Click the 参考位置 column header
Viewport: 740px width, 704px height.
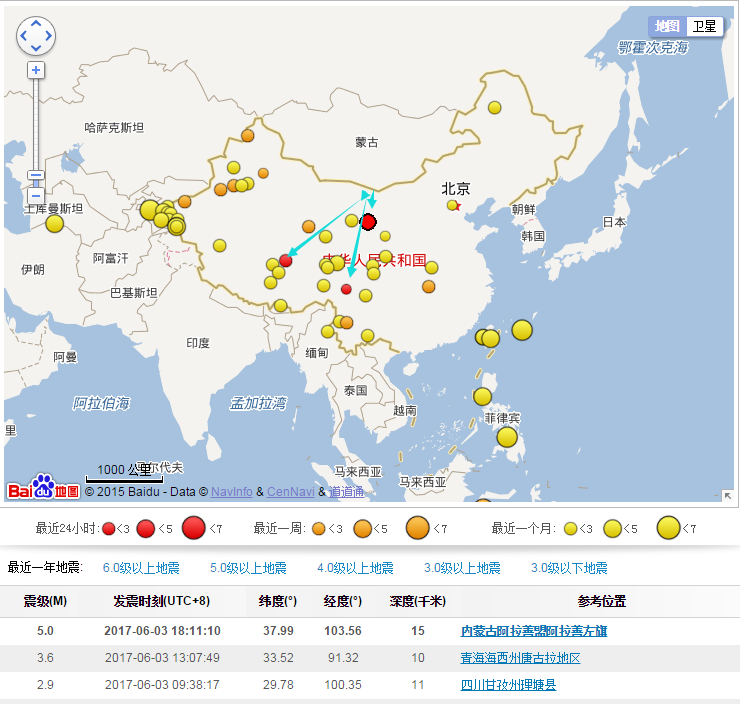click(602, 601)
